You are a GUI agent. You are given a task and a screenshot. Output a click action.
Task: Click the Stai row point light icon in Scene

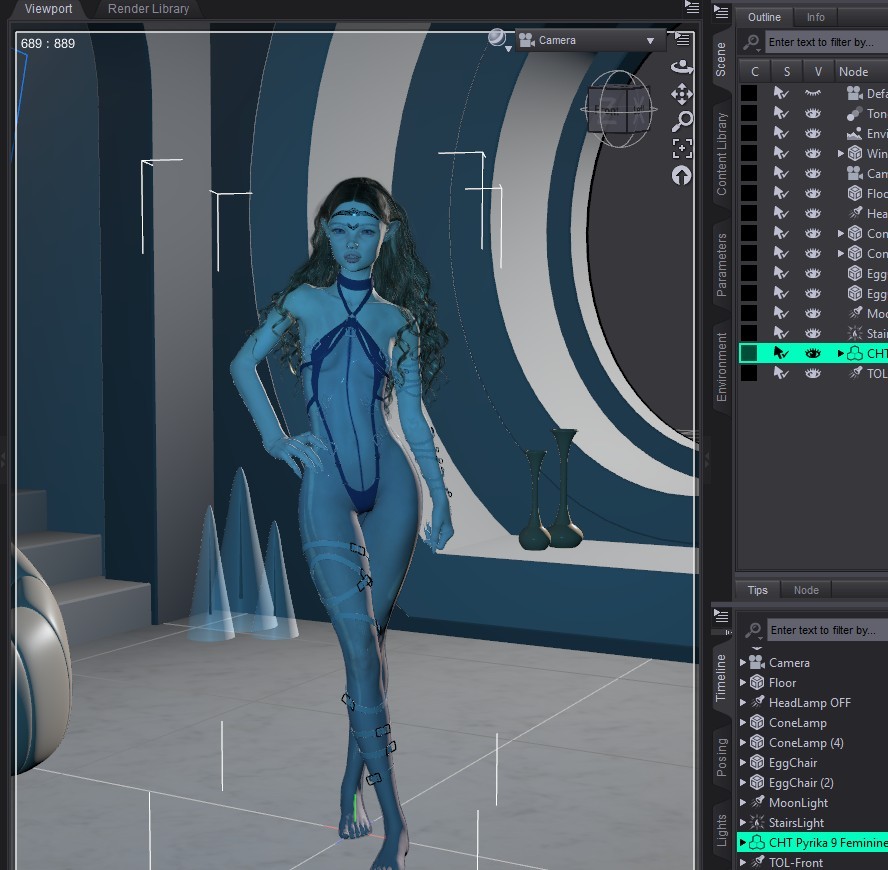(x=855, y=333)
